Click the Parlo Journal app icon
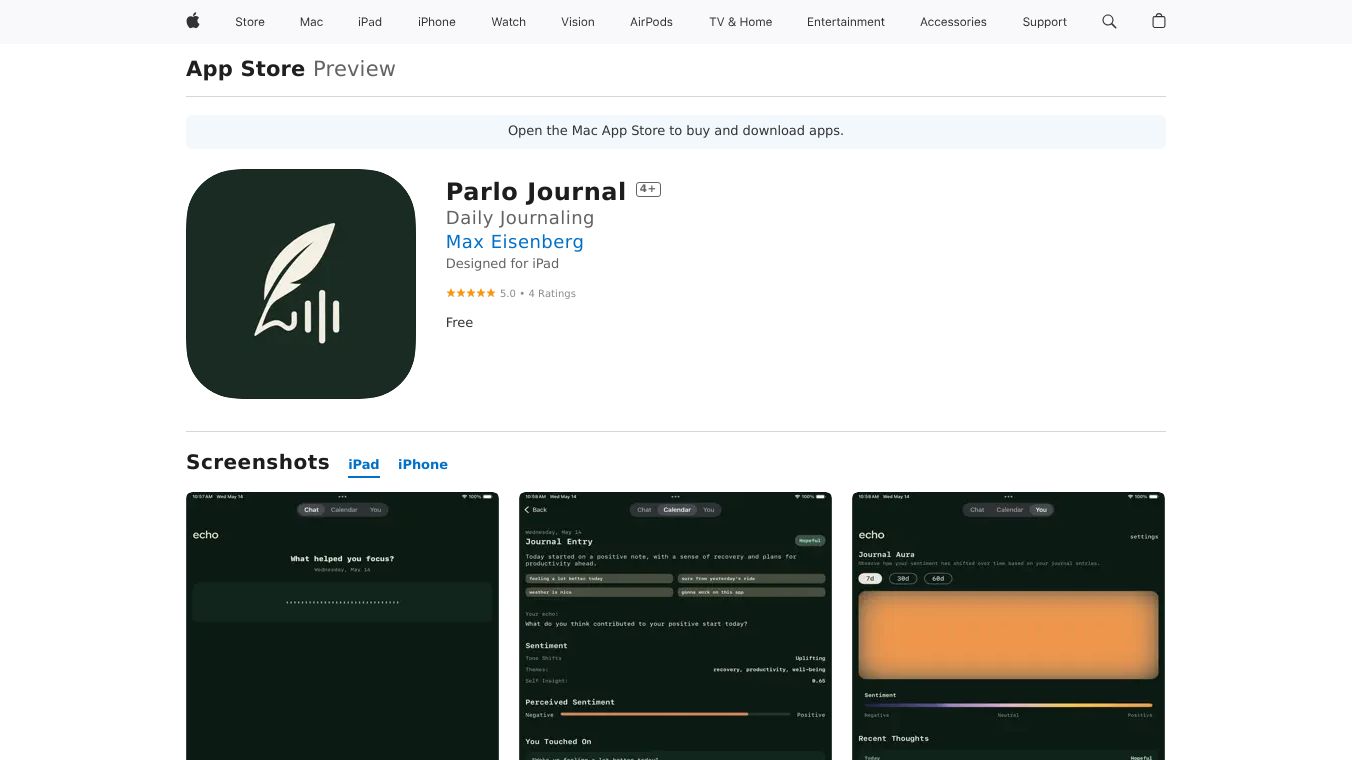 [301, 284]
